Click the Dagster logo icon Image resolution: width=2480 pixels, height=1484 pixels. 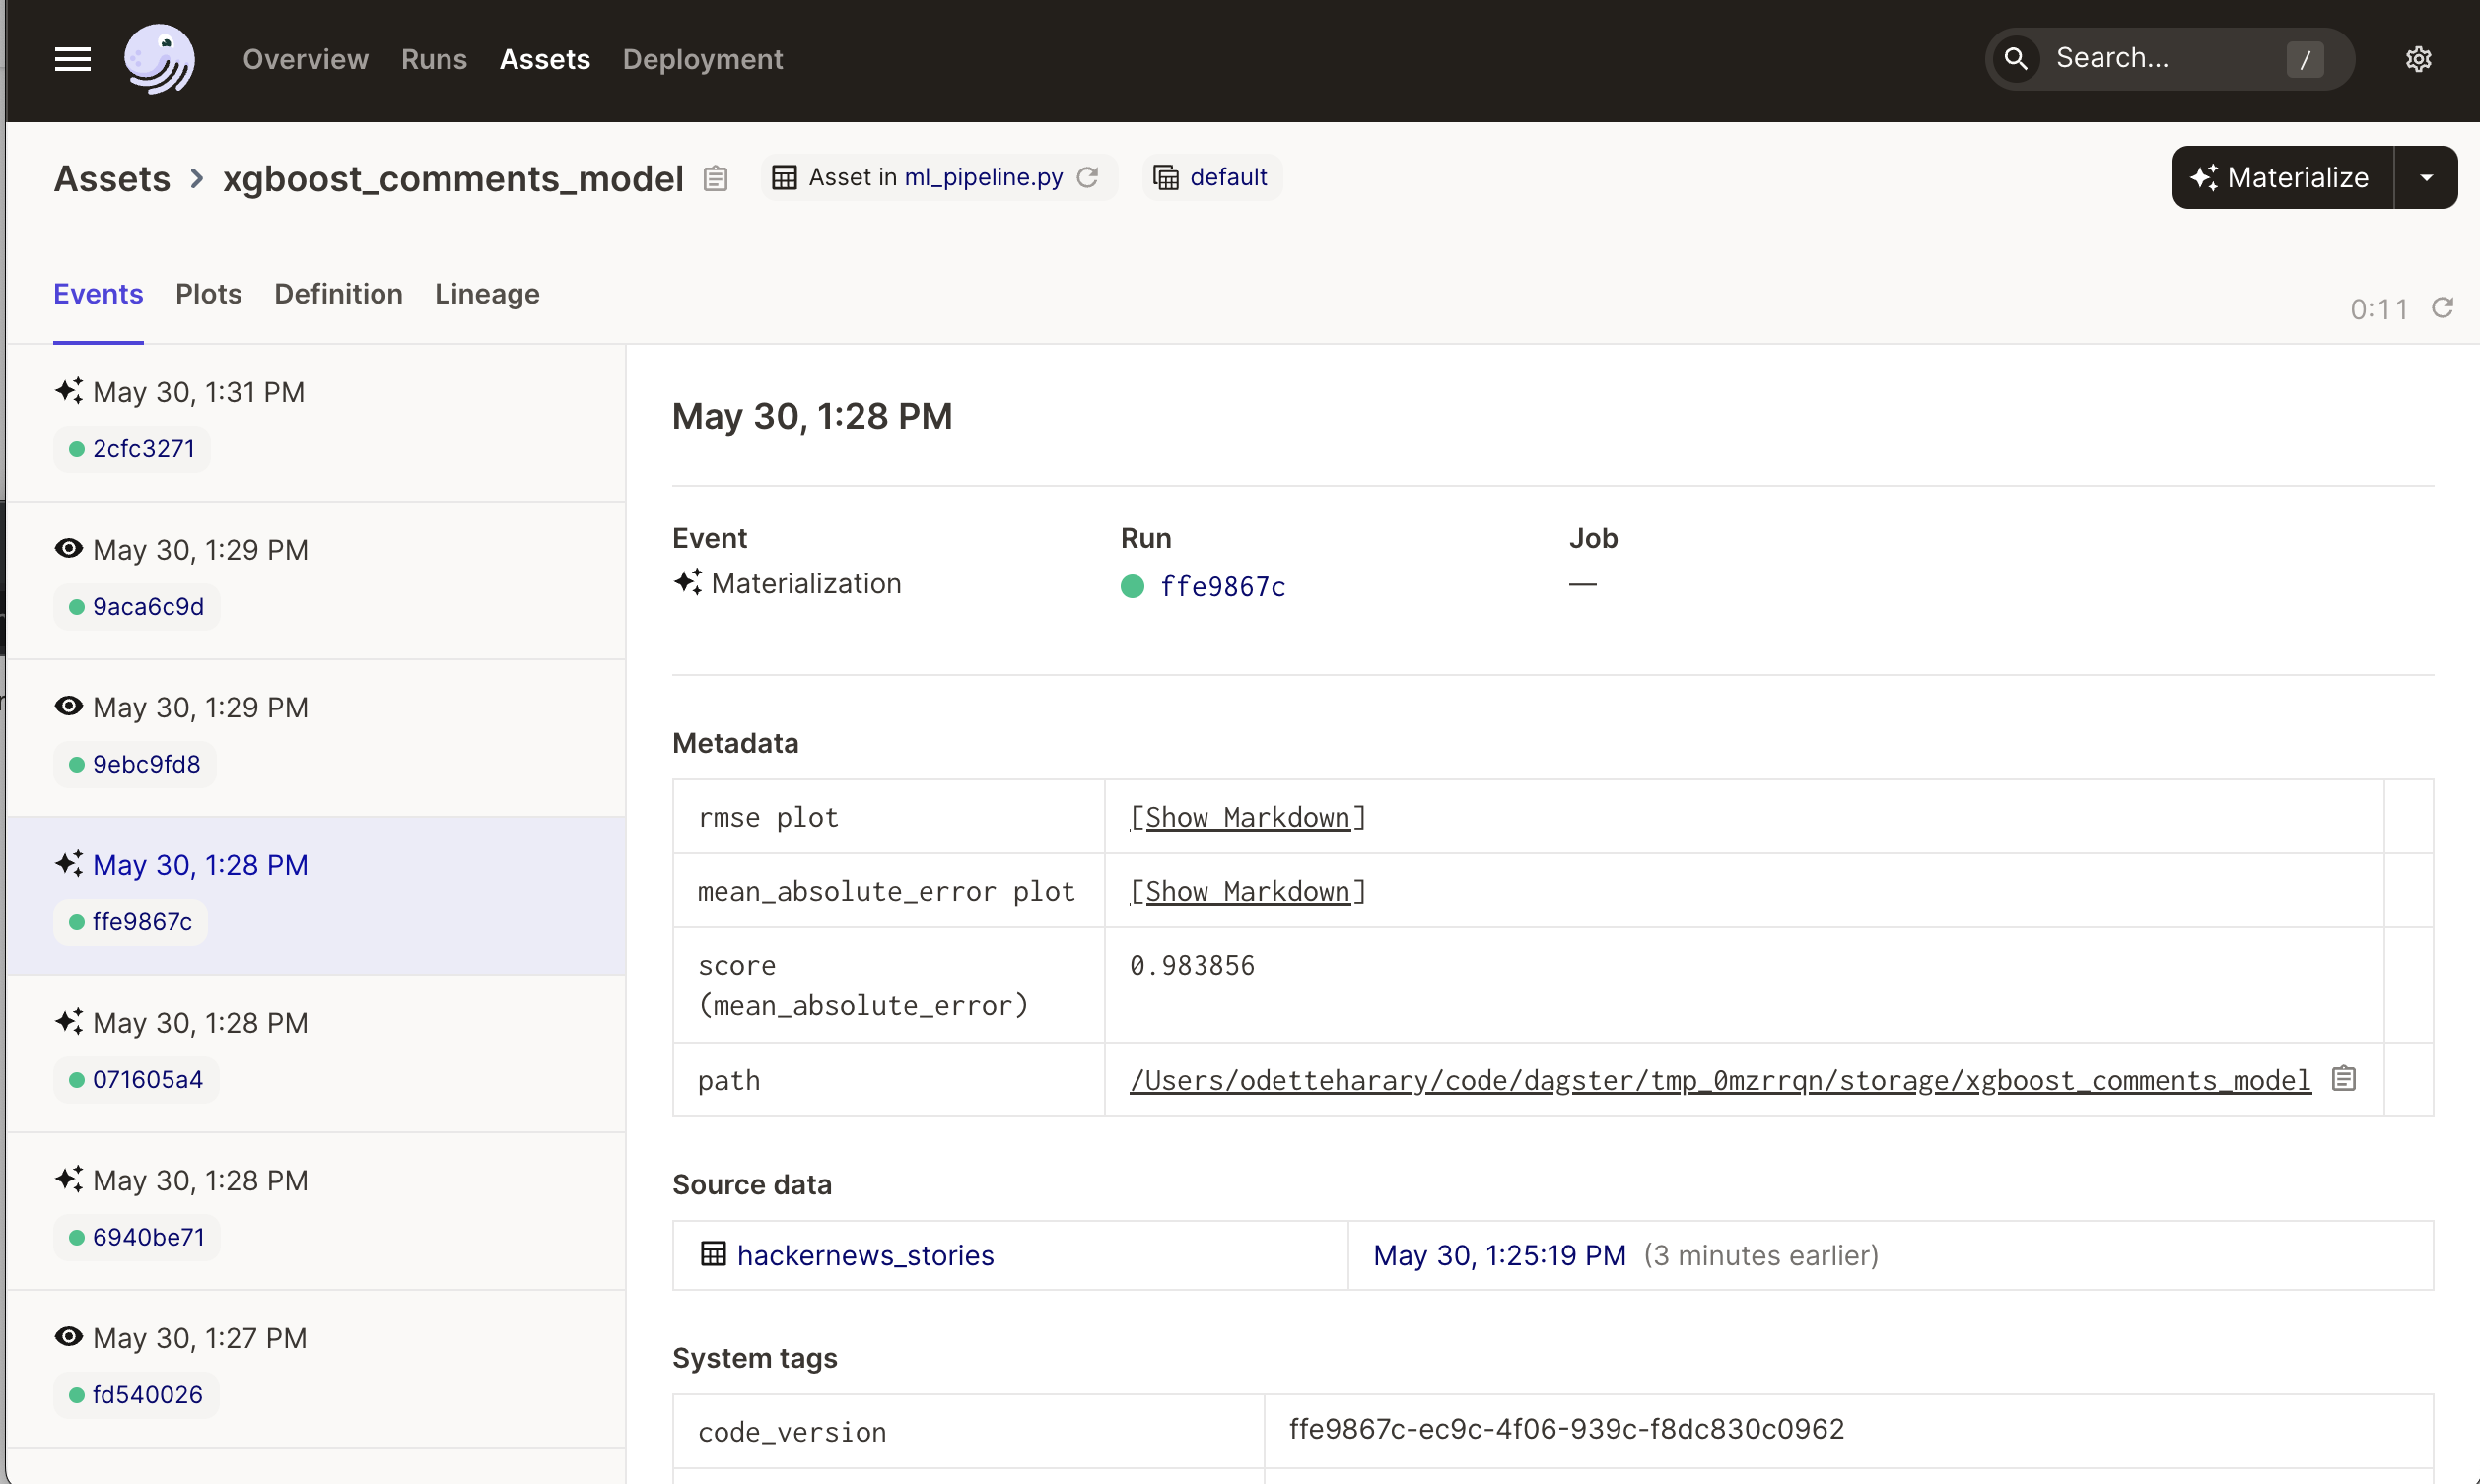(159, 58)
